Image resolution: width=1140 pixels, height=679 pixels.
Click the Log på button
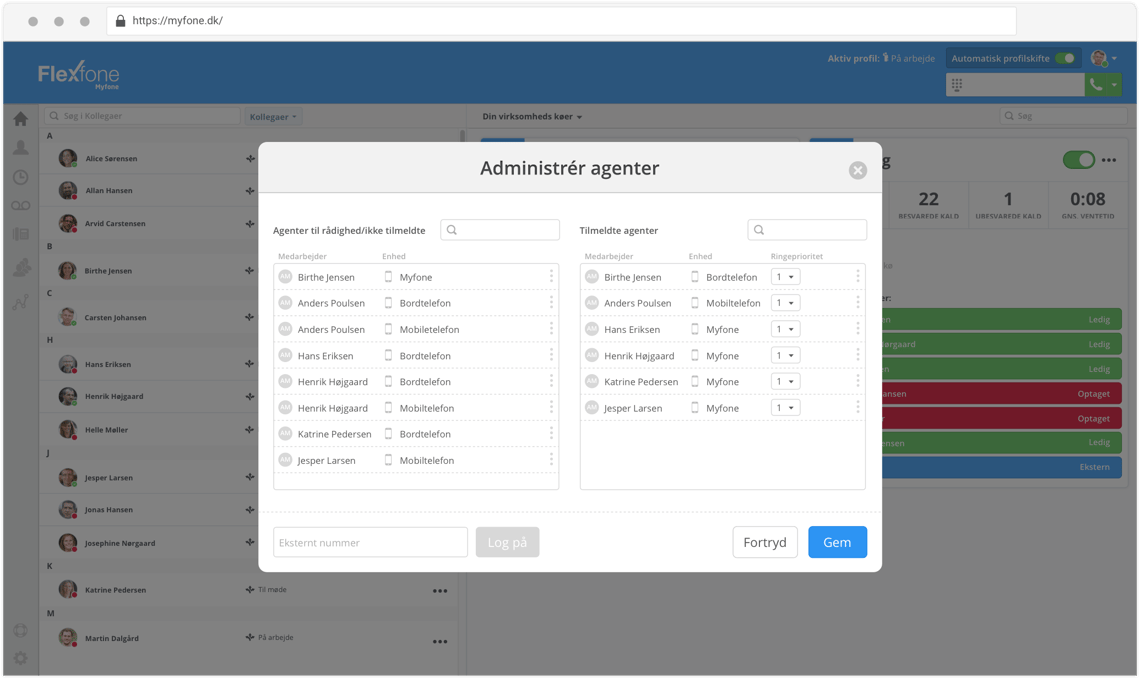point(507,542)
